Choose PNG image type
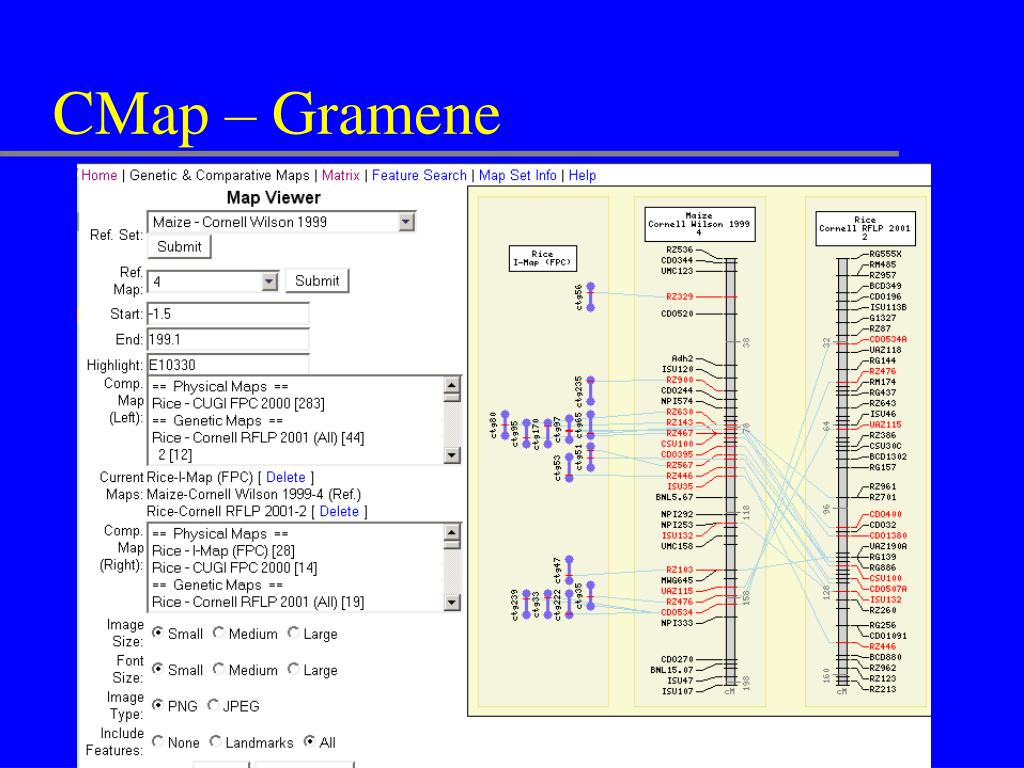1024x768 pixels. (157, 705)
